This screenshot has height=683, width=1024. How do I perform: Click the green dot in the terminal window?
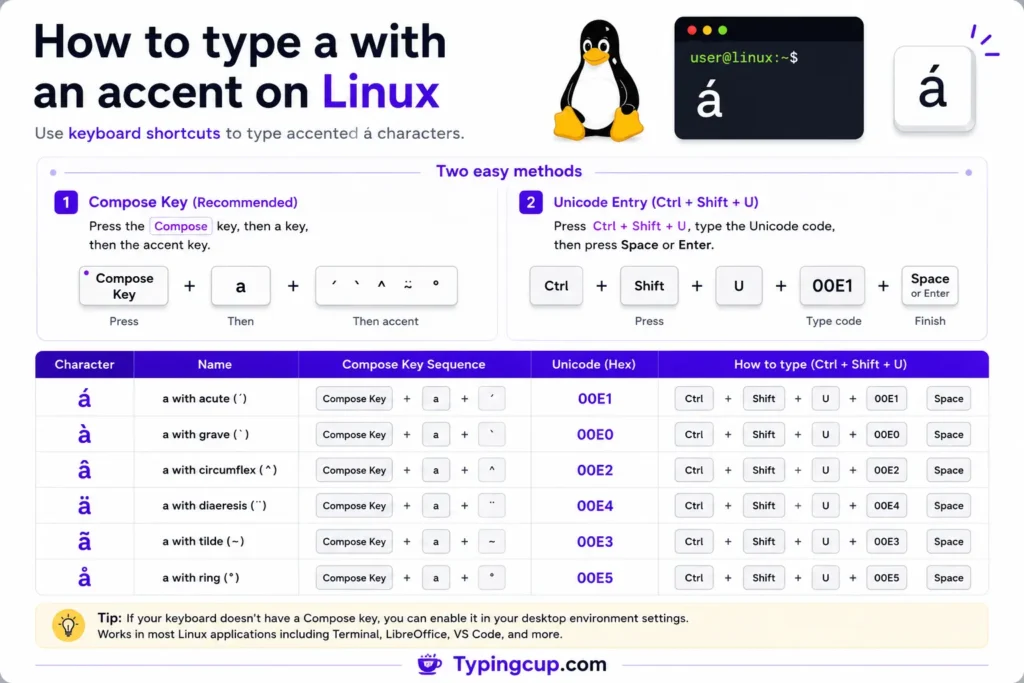(722, 30)
